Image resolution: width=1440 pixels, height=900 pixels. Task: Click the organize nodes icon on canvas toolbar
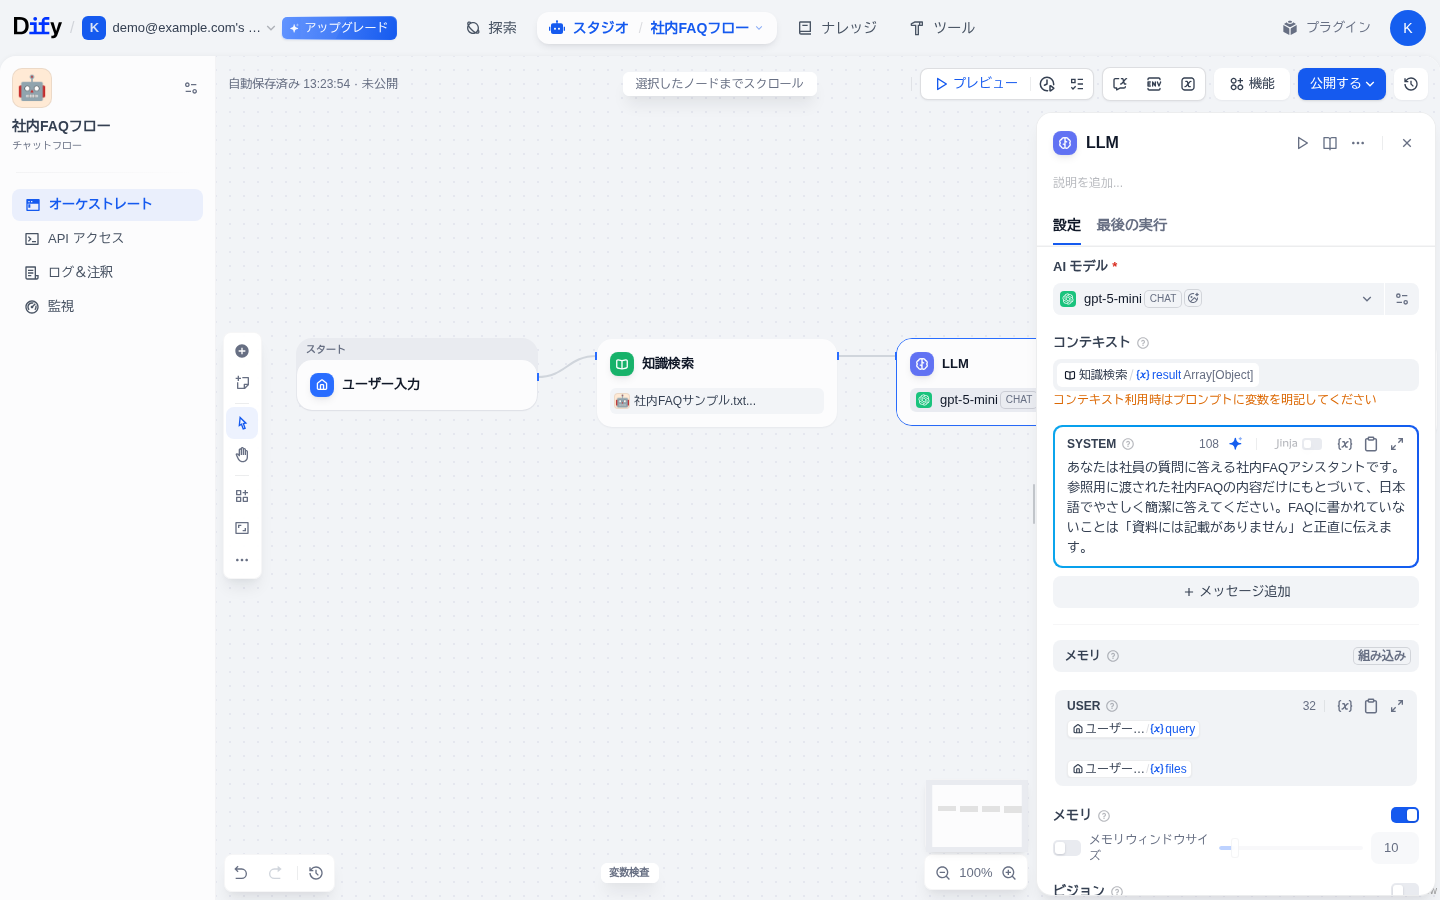242,496
